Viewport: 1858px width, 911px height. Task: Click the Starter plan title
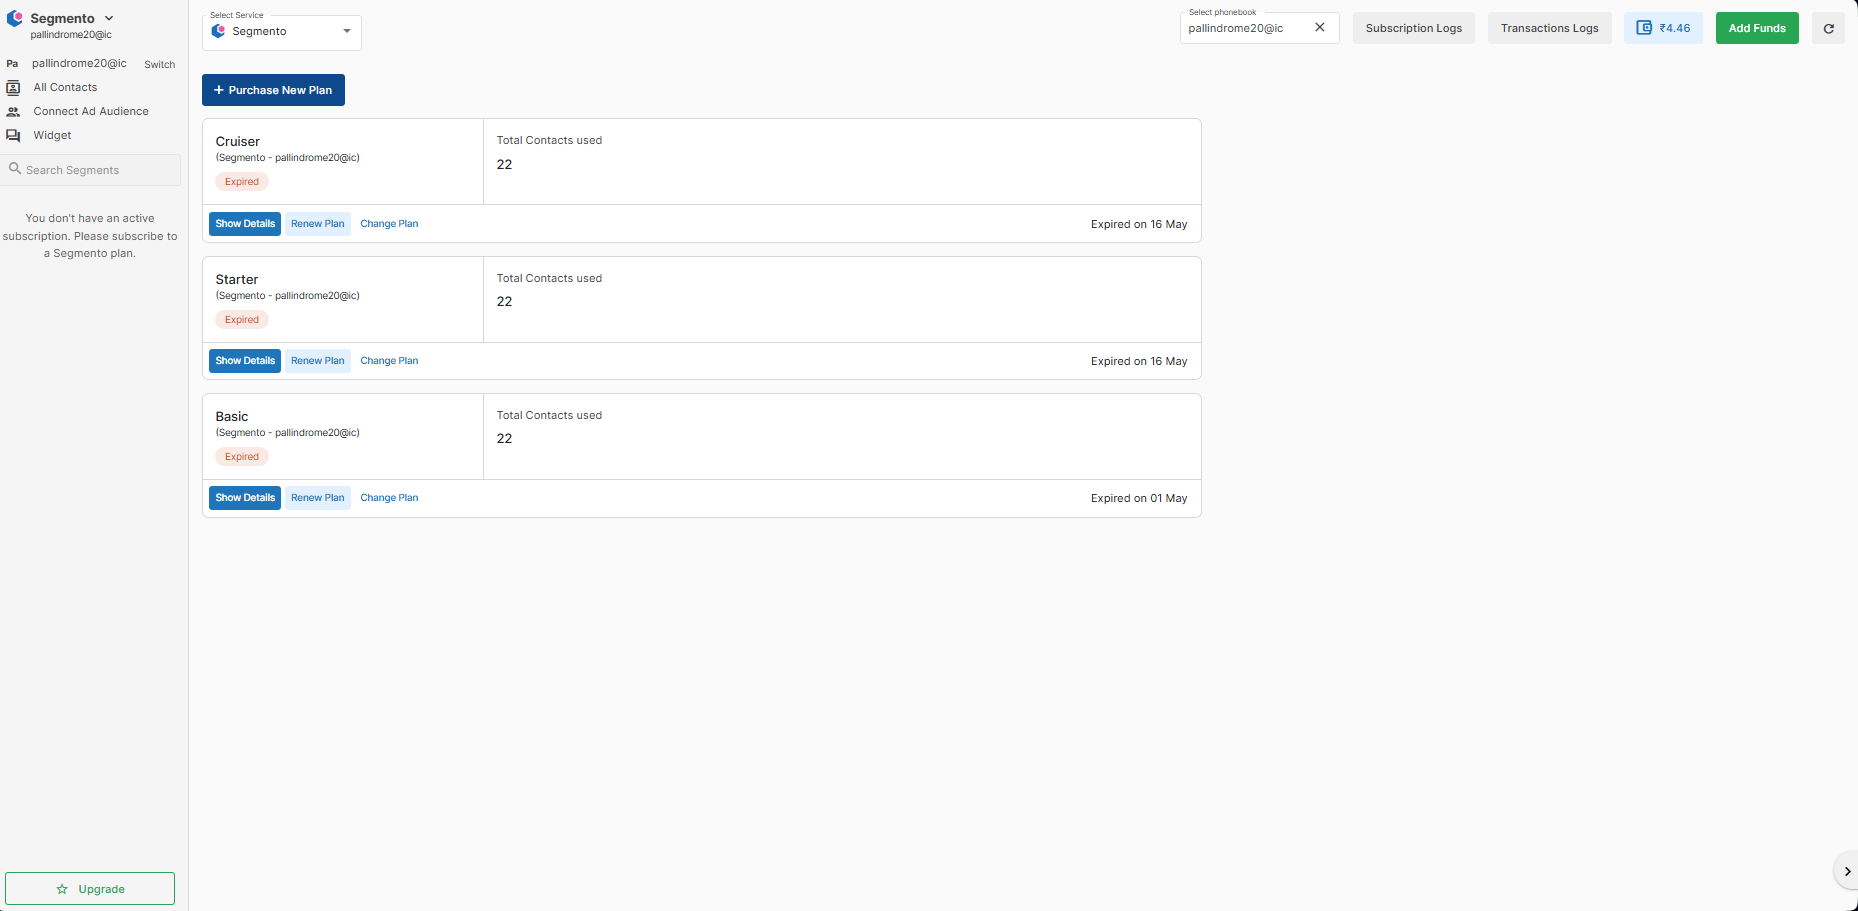click(237, 279)
